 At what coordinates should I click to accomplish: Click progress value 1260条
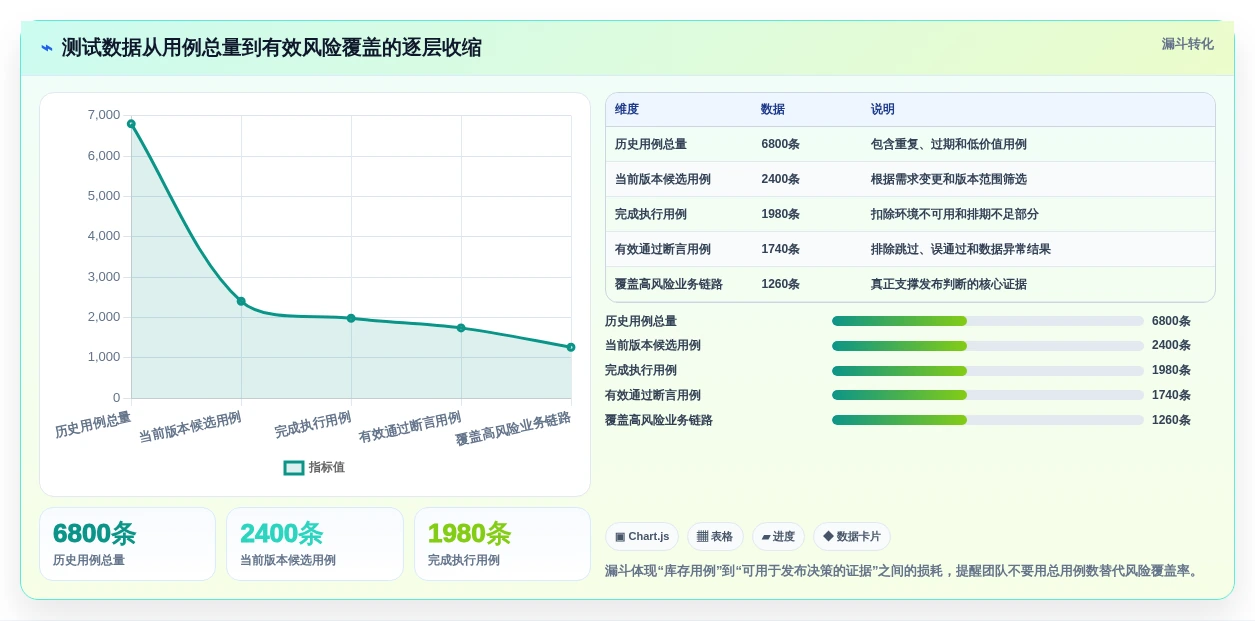(x=1171, y=420)
